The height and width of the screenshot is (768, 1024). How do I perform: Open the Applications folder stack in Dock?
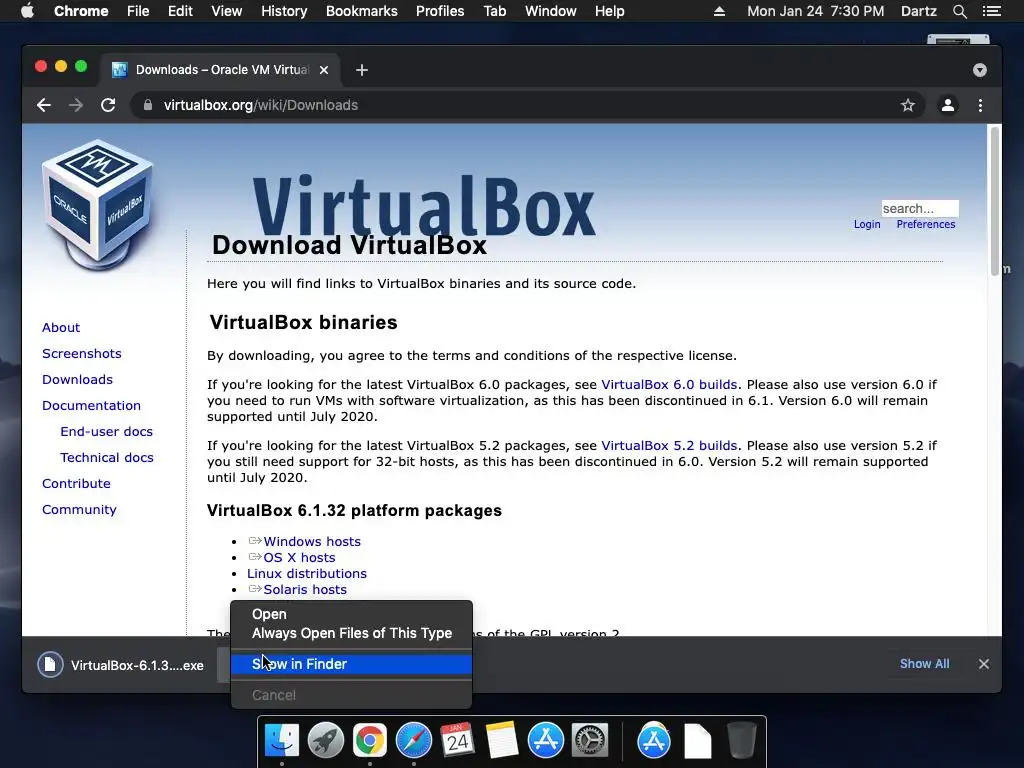point(654,741)
